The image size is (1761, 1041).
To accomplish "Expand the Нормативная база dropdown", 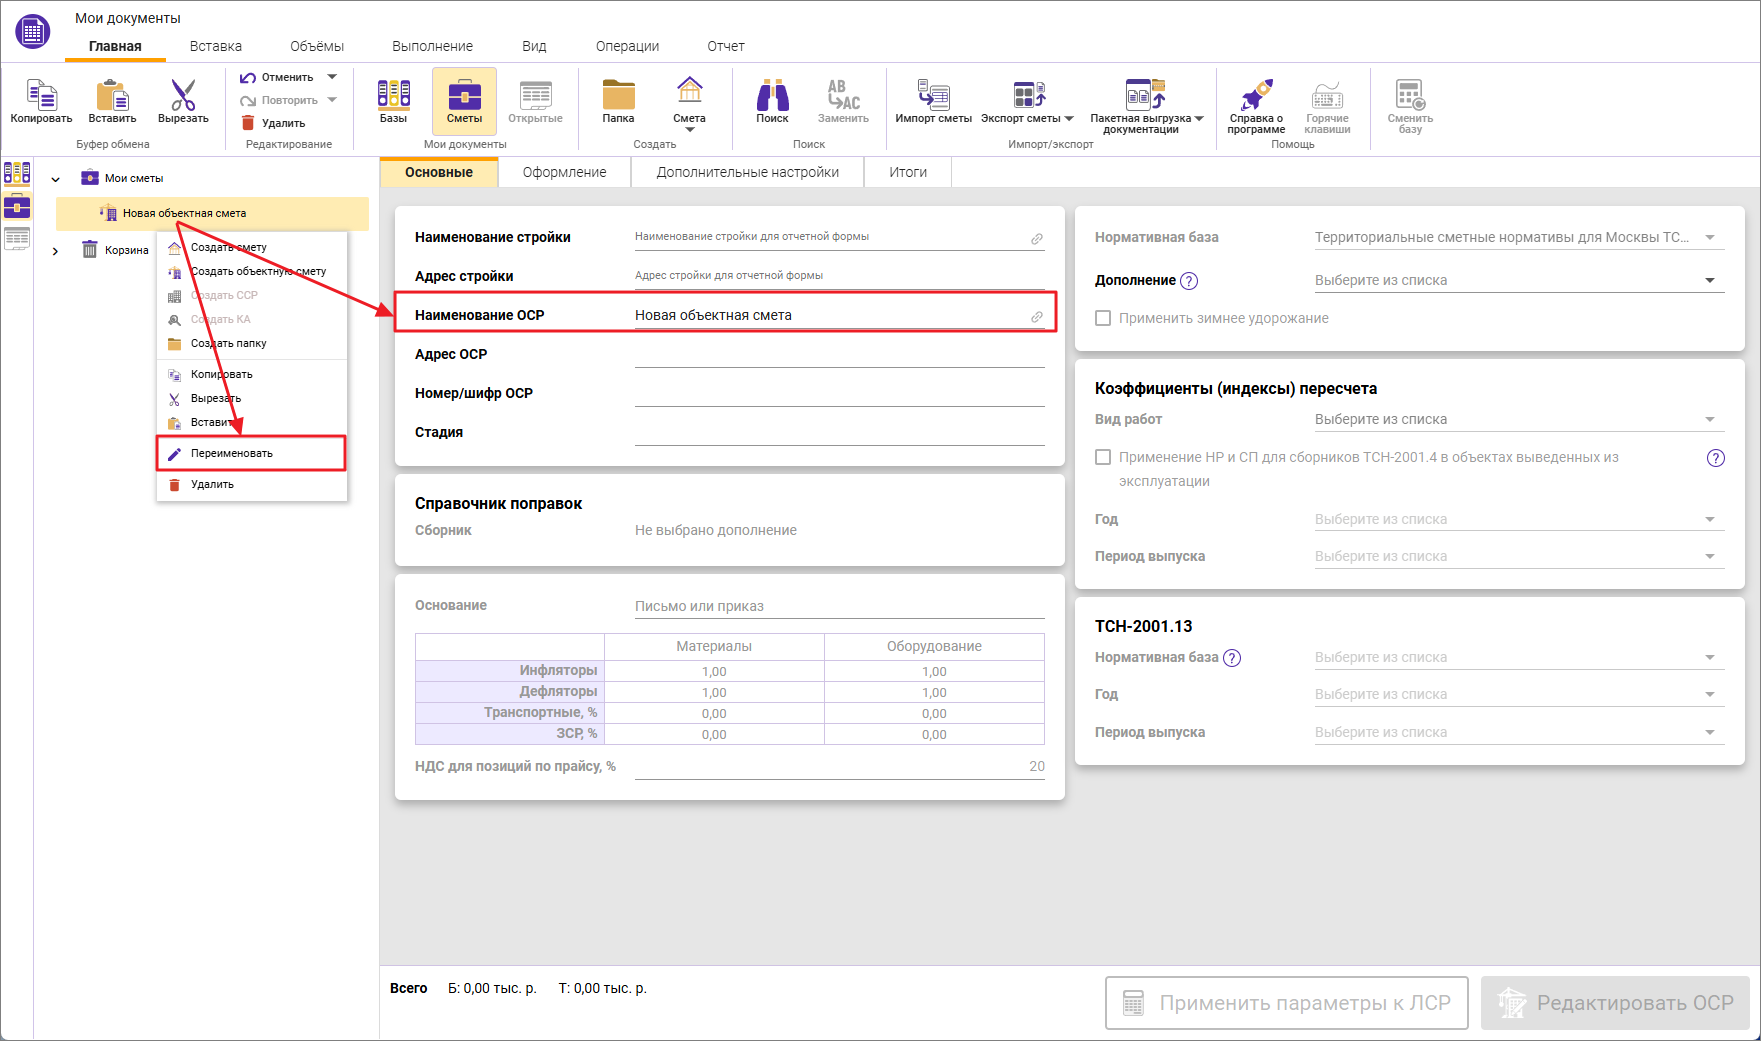I will (1709, 238).
